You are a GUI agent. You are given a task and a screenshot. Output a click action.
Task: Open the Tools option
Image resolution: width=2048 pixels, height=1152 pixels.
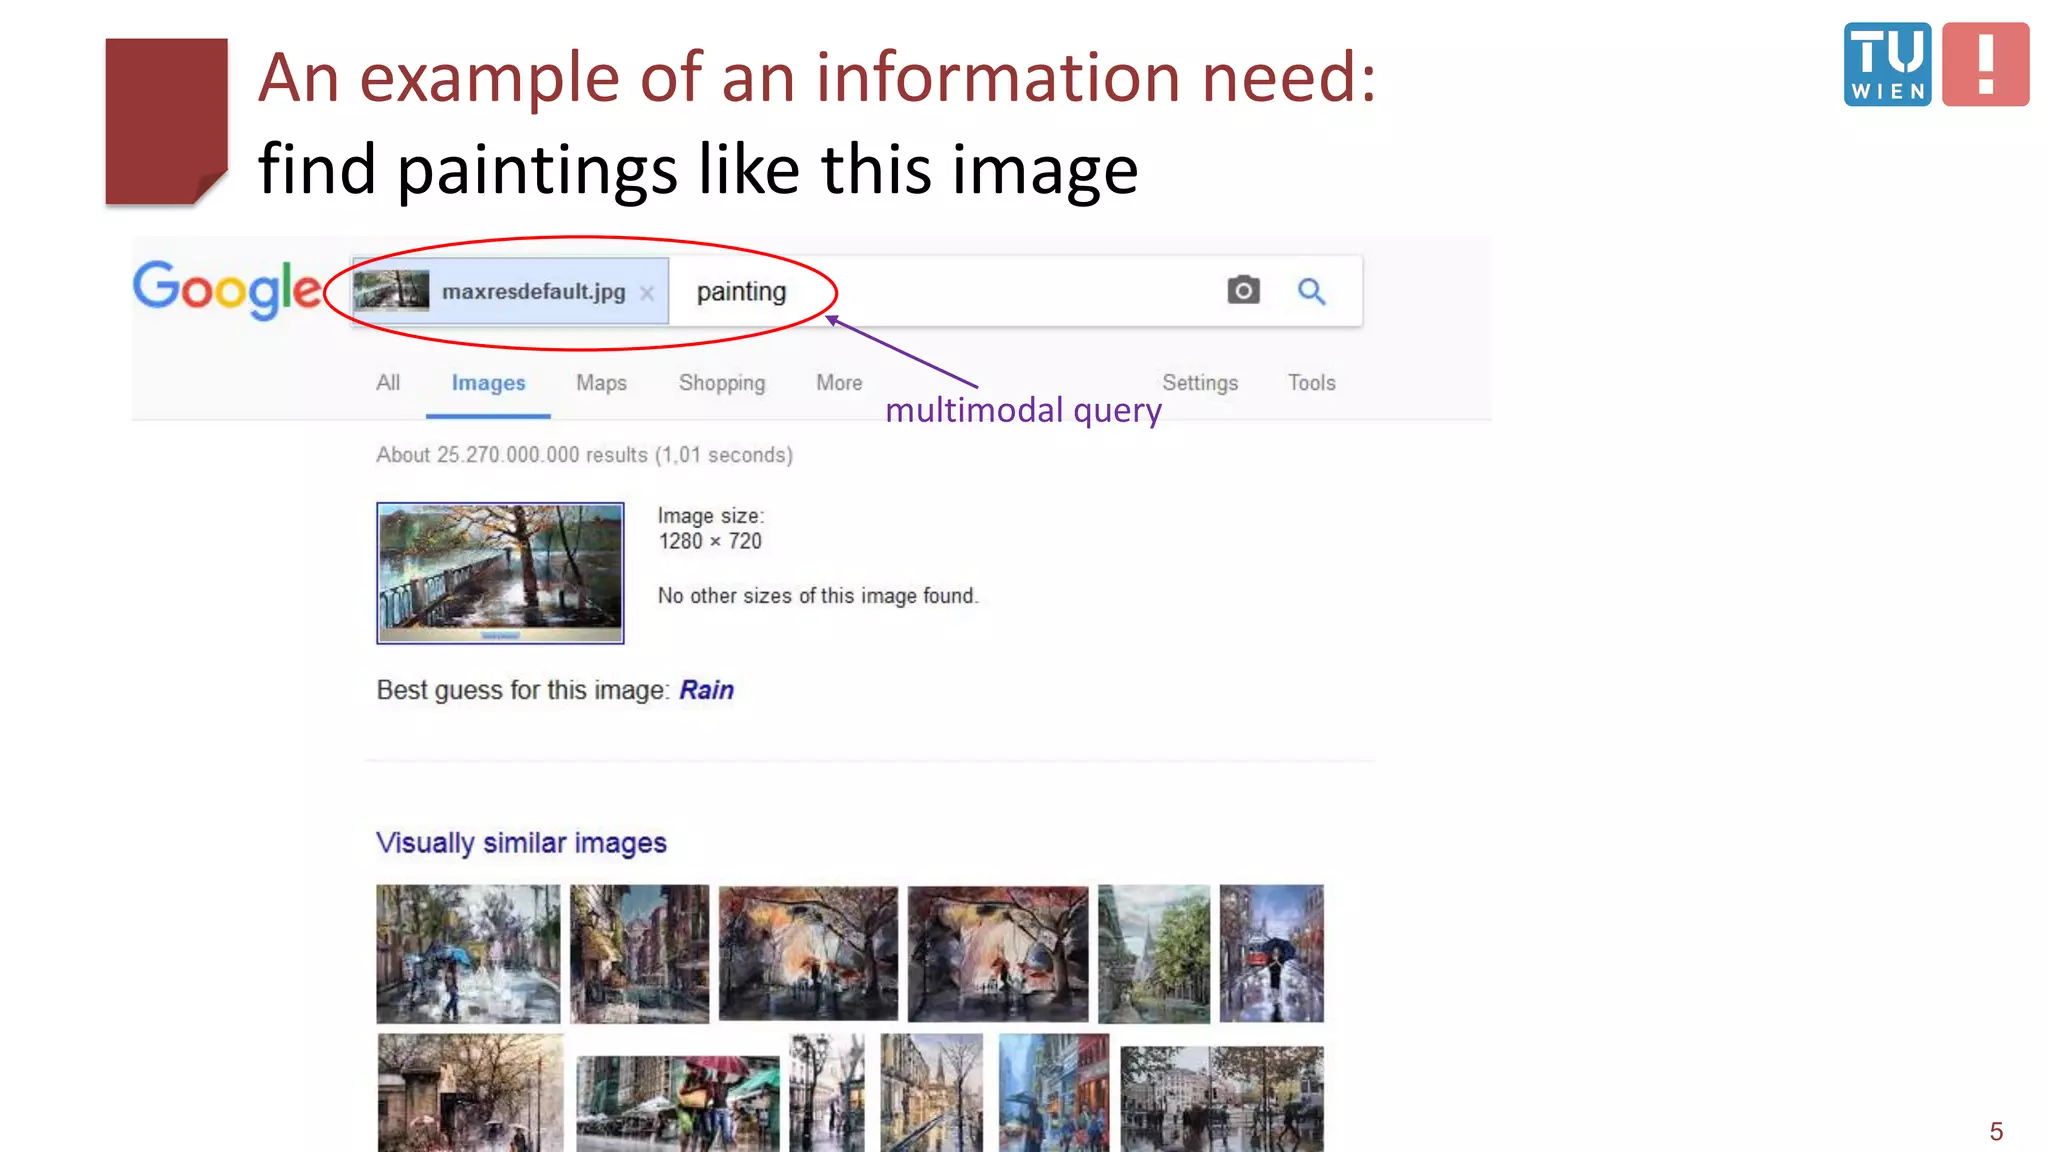tap(1311, 383)
